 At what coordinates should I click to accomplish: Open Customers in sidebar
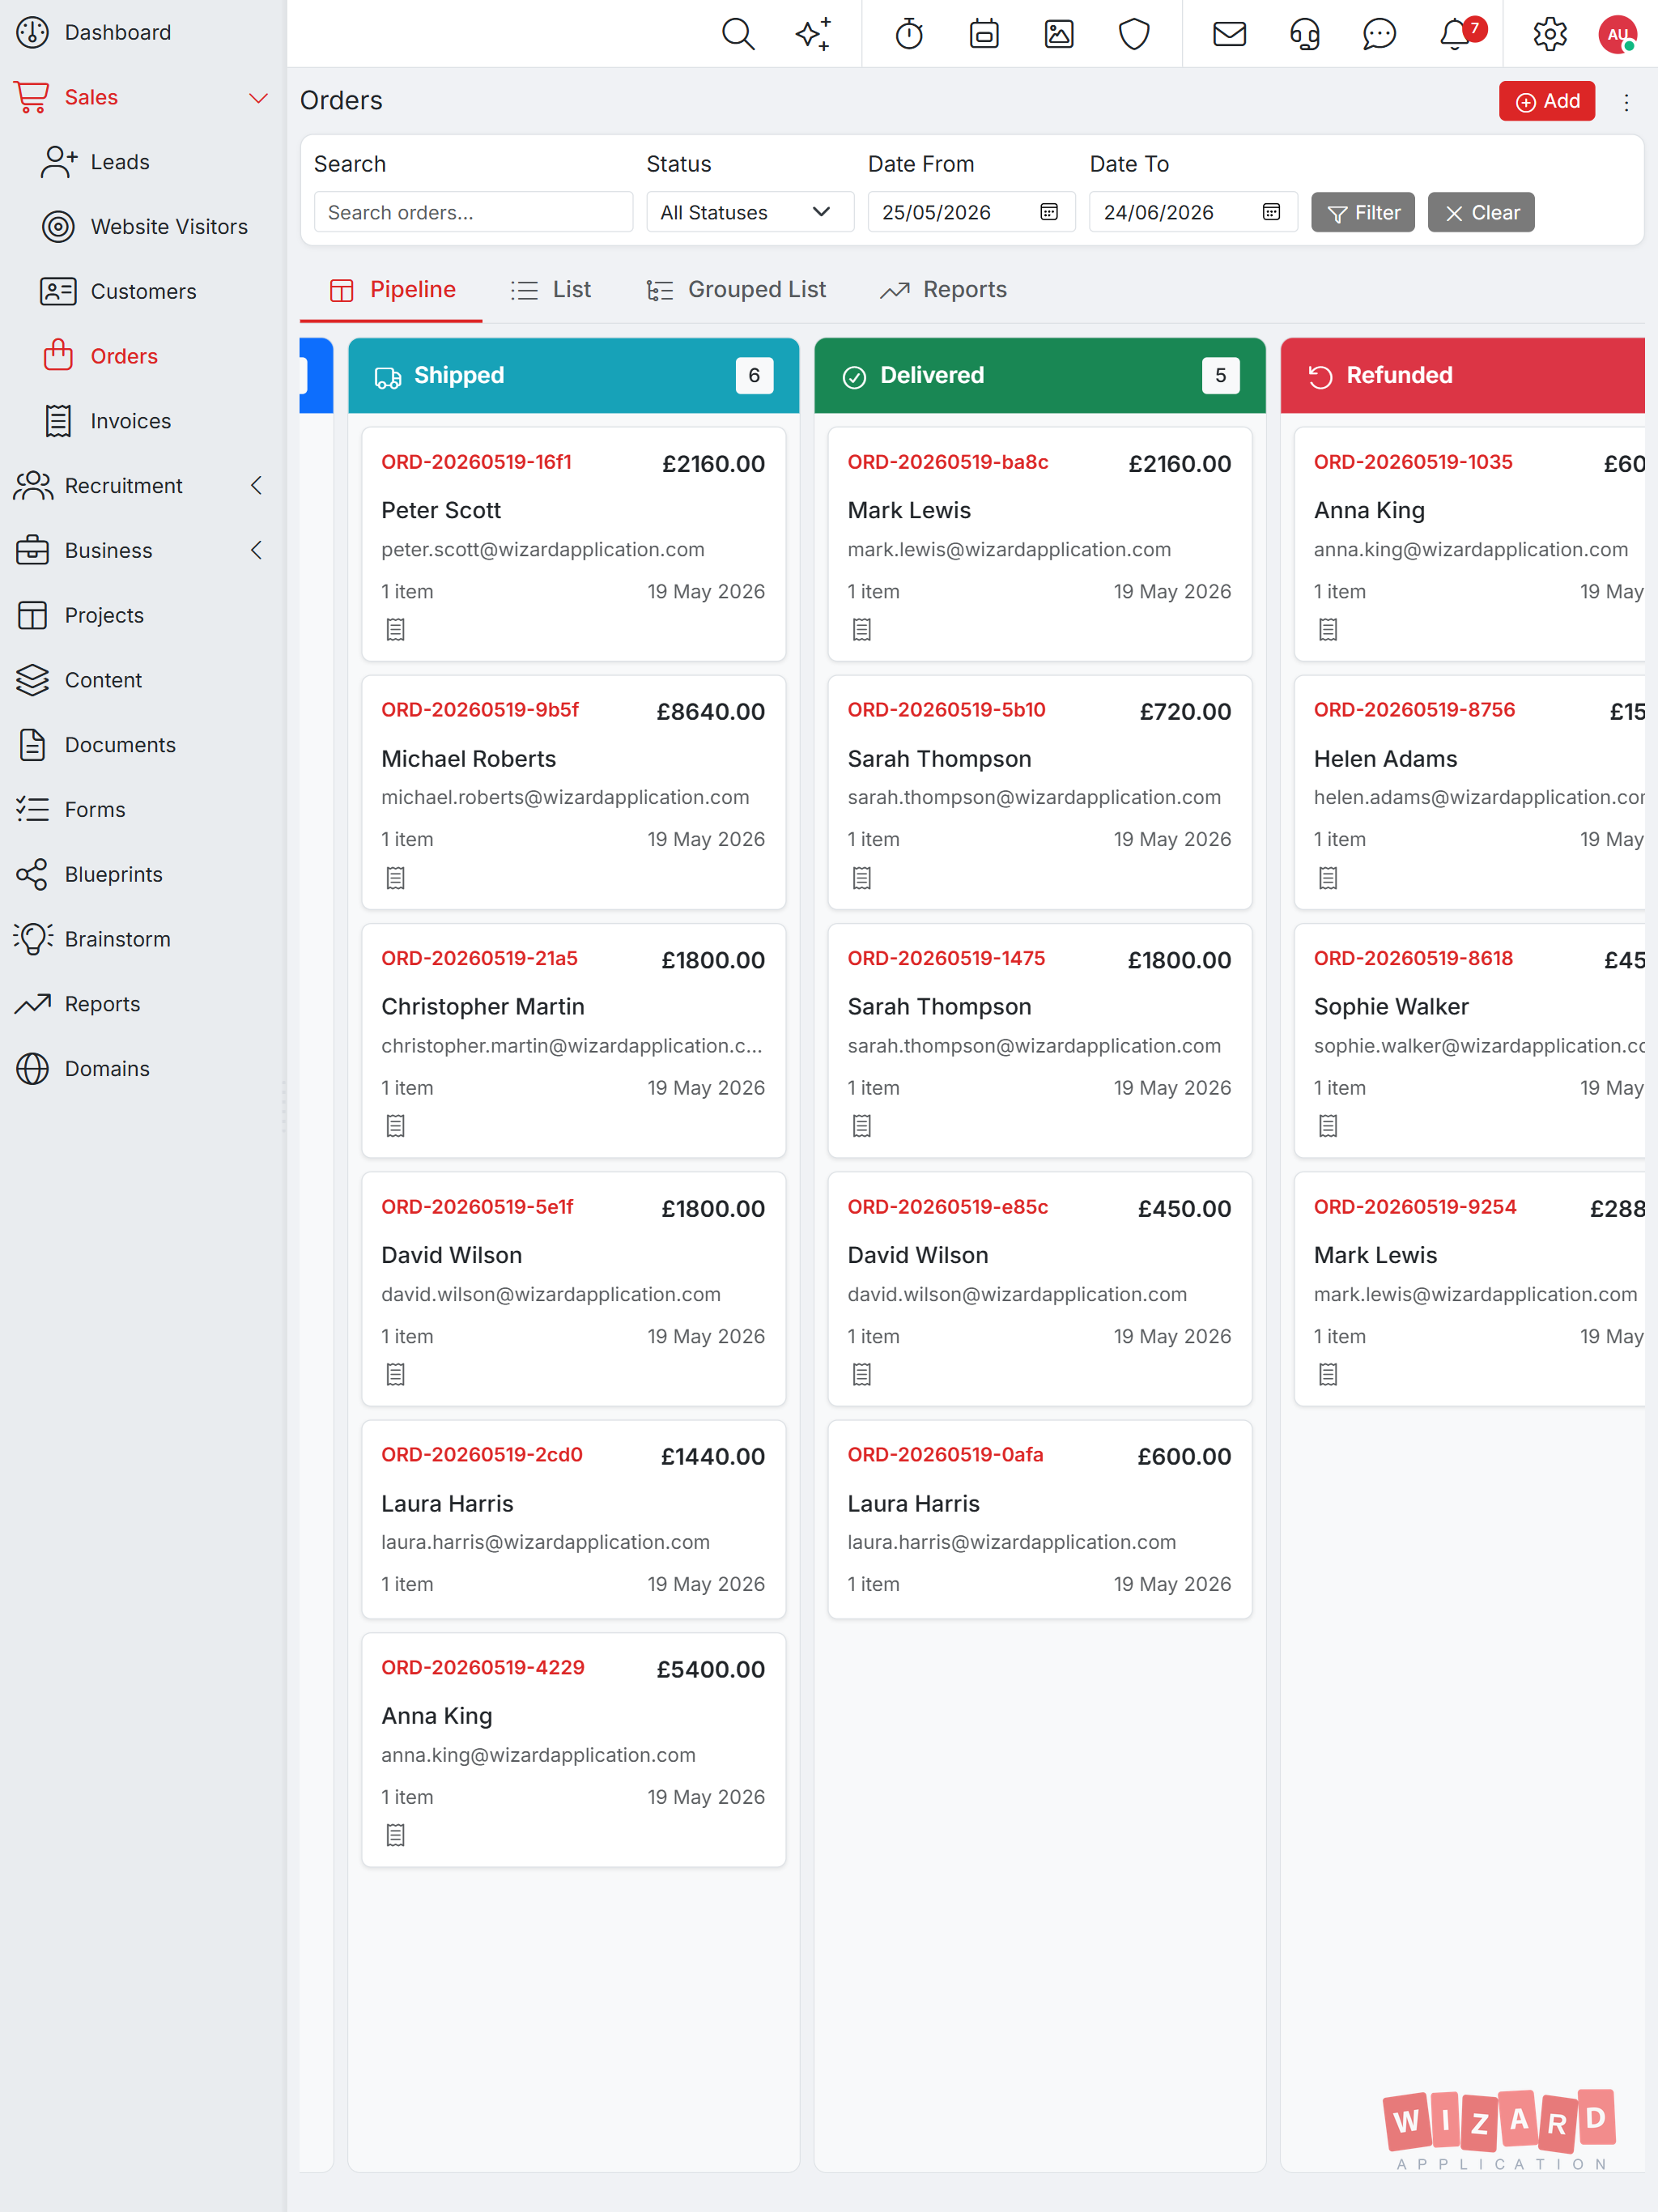tap(143, 292)
